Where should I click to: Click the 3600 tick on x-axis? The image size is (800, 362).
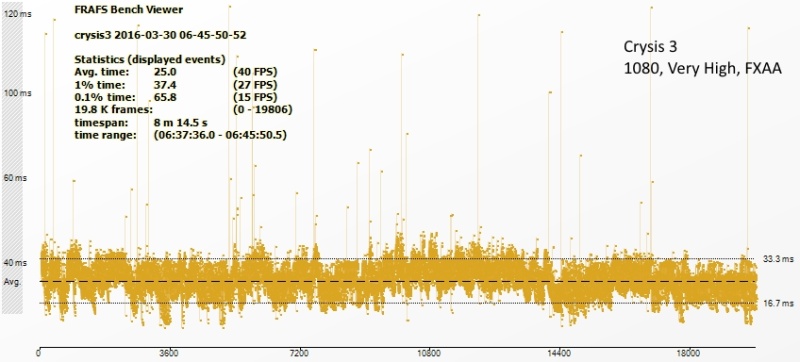169,353
